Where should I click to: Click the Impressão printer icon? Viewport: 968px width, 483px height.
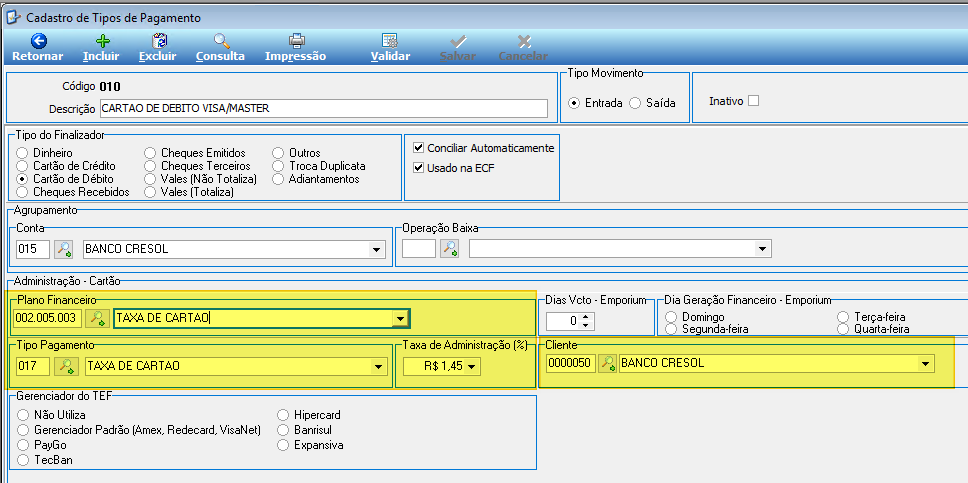[297, 42]
